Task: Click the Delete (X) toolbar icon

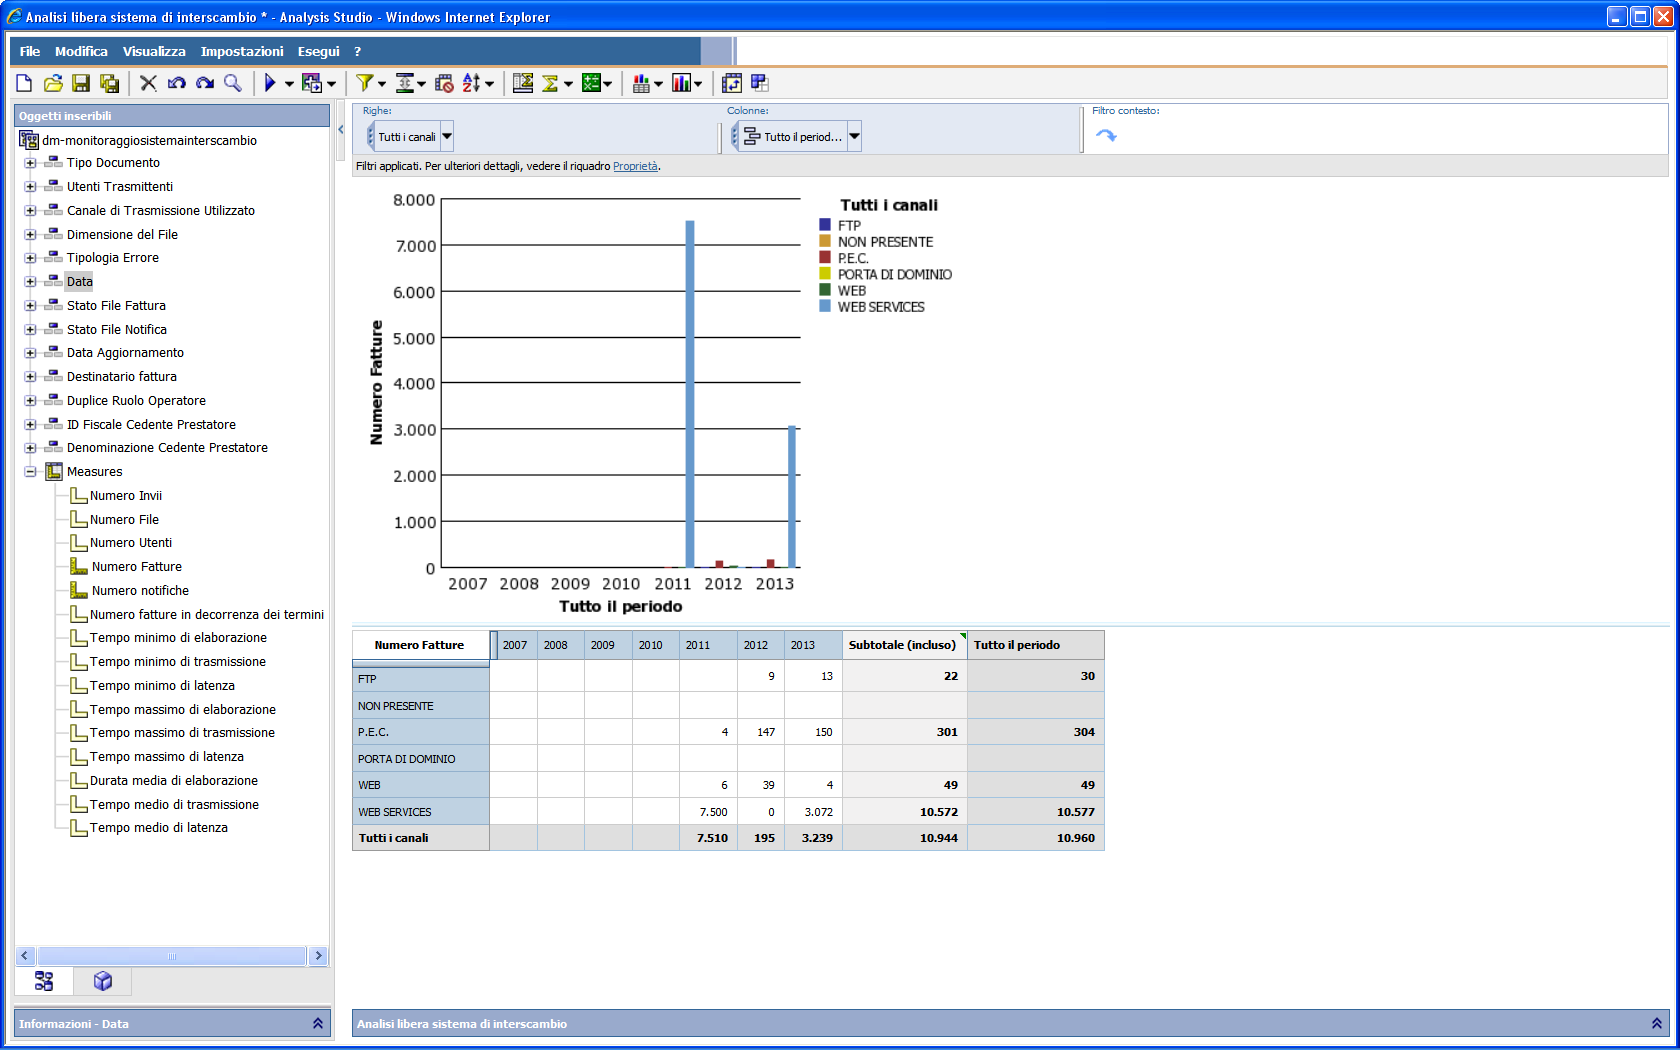Action: click(x=148, y=83)
